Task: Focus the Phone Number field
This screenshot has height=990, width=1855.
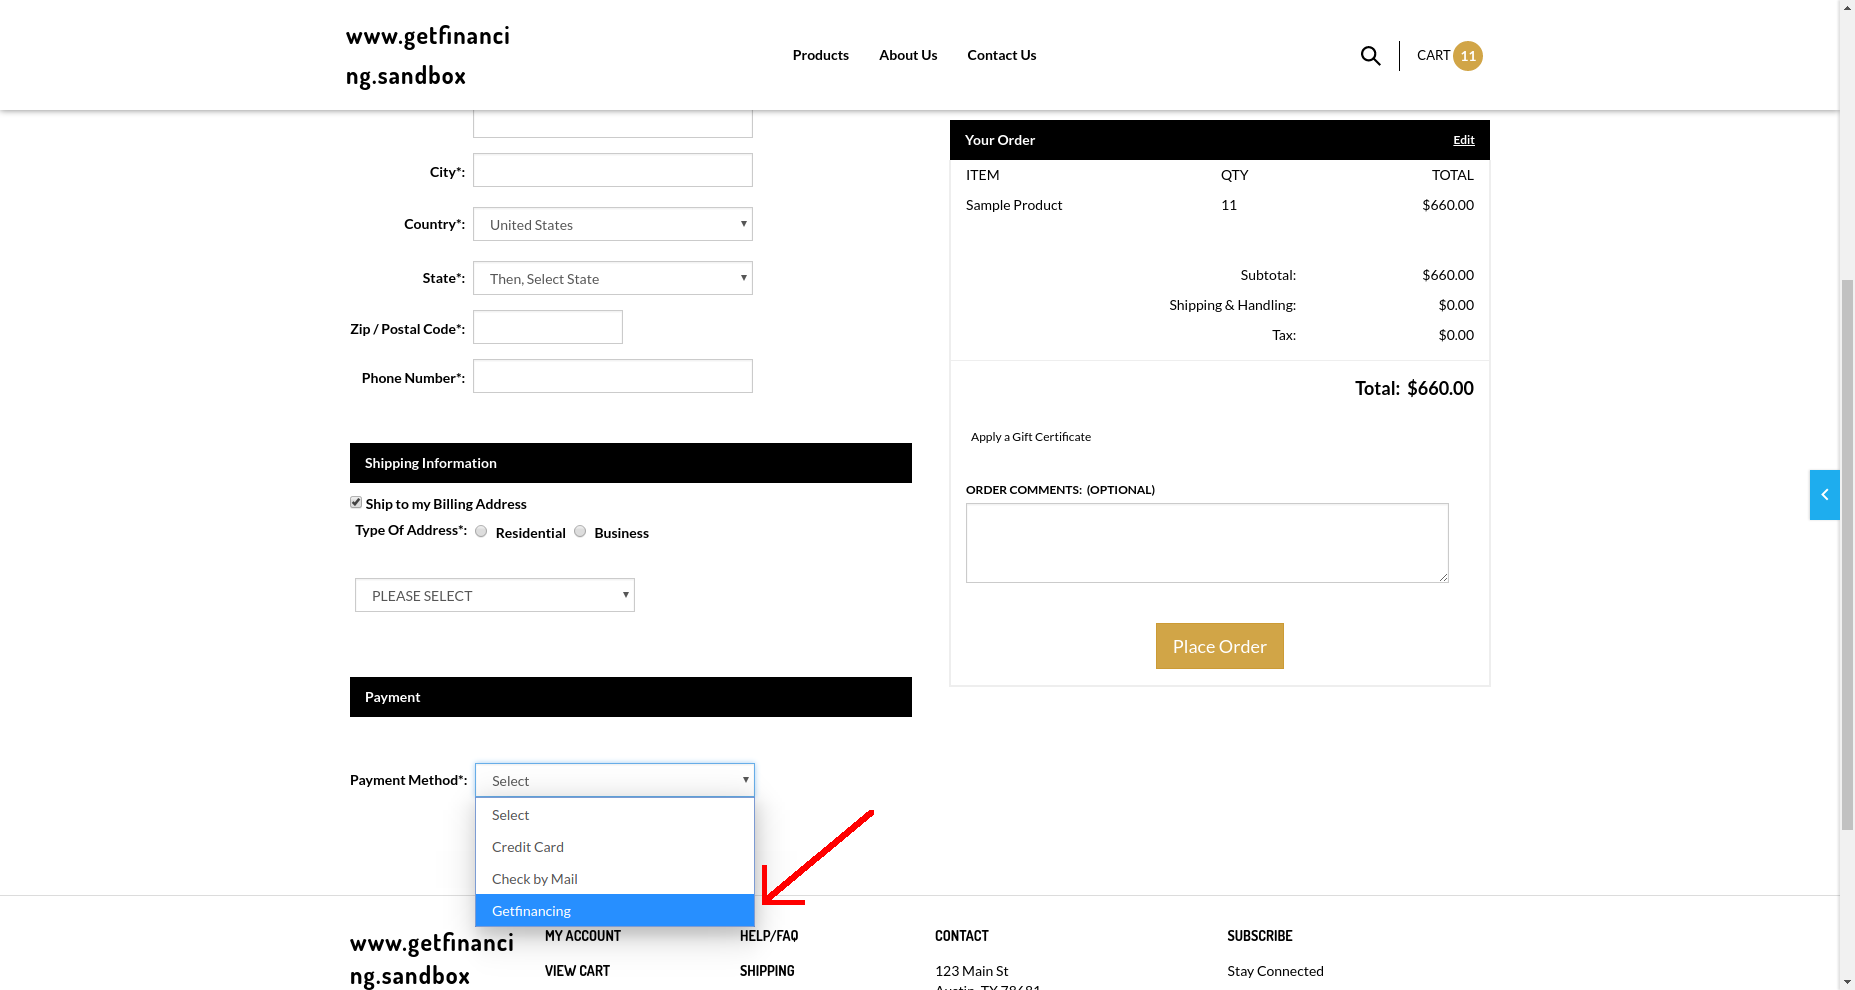Action: coord(613,376)
